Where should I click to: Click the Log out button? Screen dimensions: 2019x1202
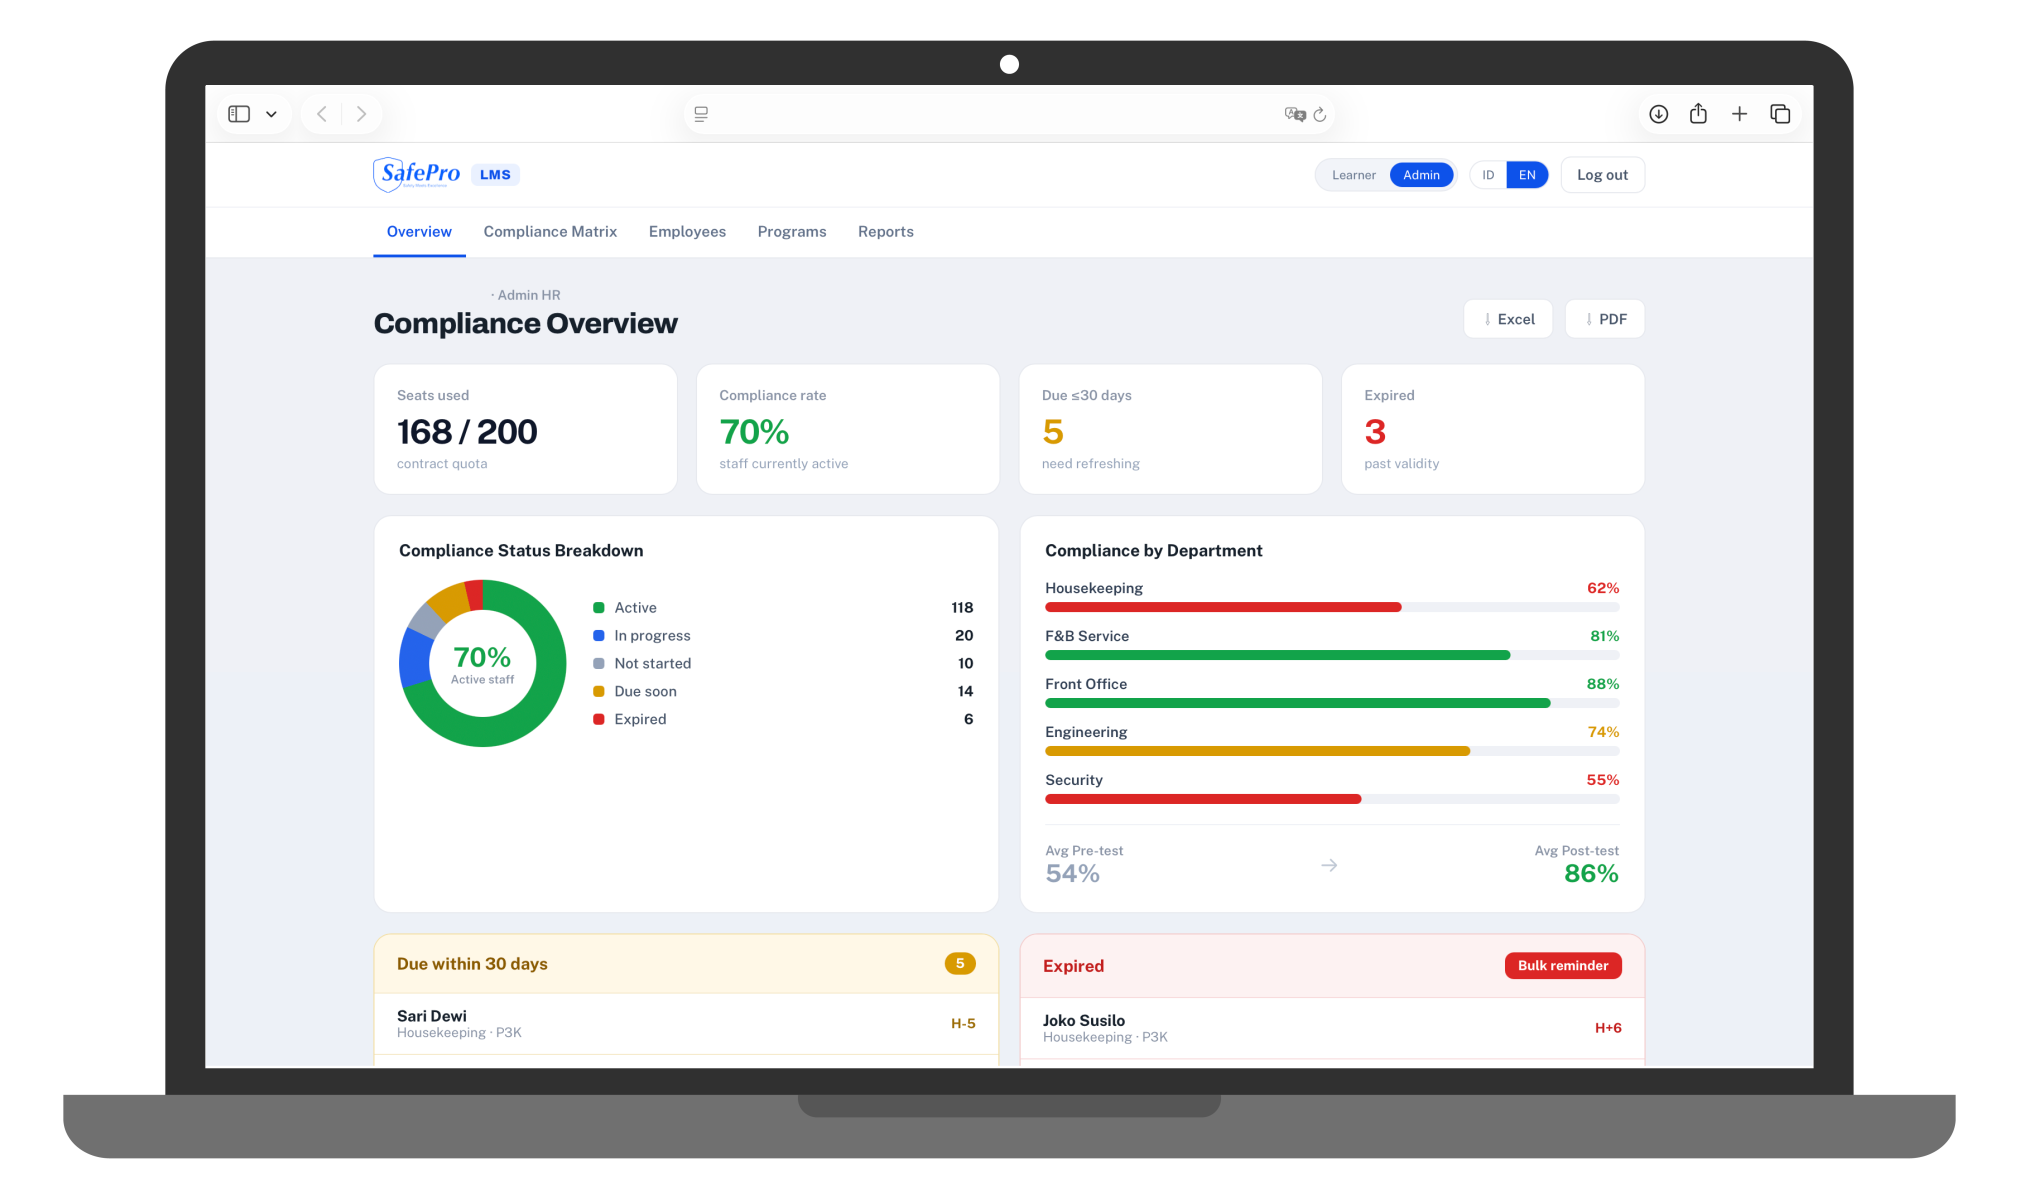click(1602, 175)
